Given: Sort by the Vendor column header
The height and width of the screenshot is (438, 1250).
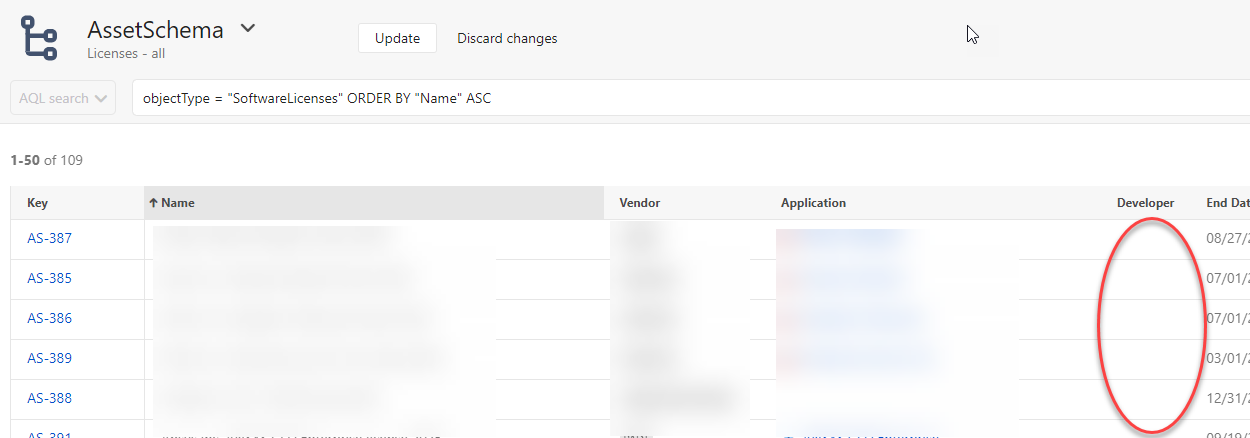Looking at the screenshot, I should (640, 203).
